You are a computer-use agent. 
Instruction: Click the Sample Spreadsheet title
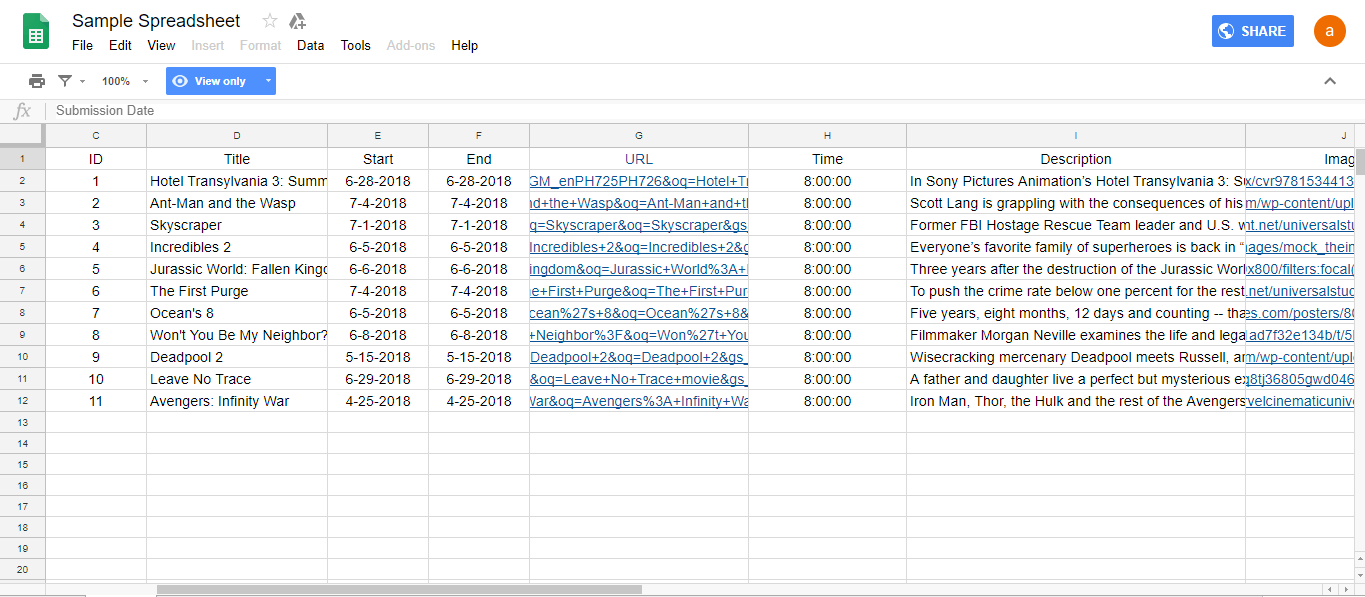(x=156, y=21)
